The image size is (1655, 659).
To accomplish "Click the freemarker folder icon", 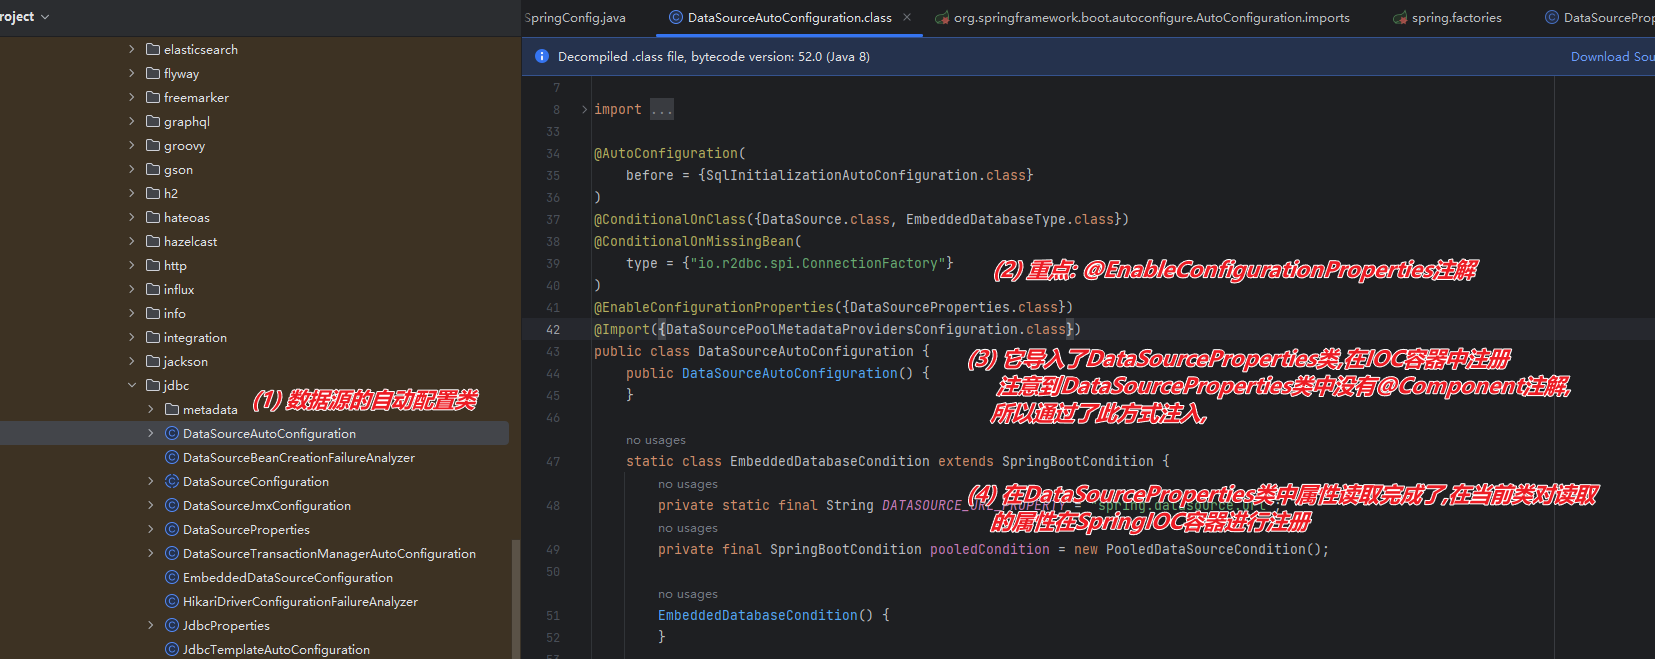I will (153, 97).
